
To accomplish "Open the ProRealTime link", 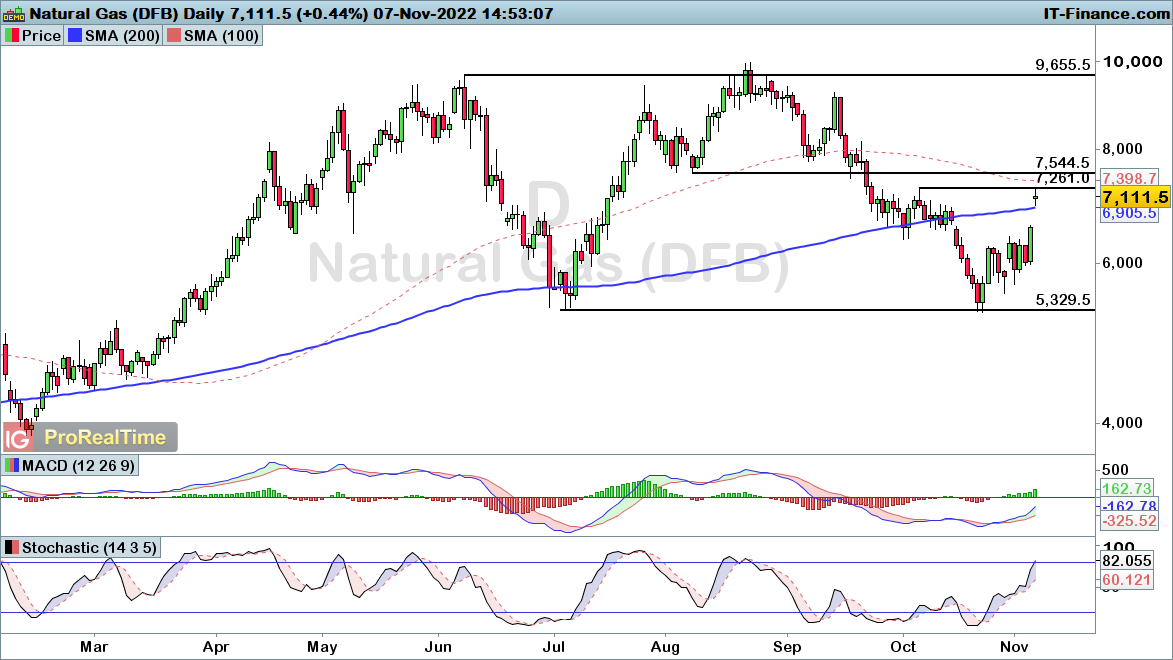I will click(x=105, y=438).
